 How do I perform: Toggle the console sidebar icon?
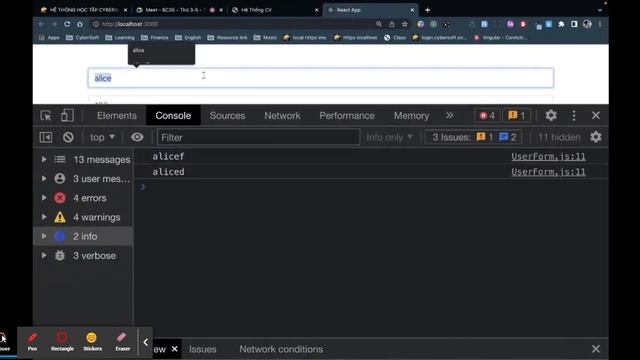click(x=46, y=137)
